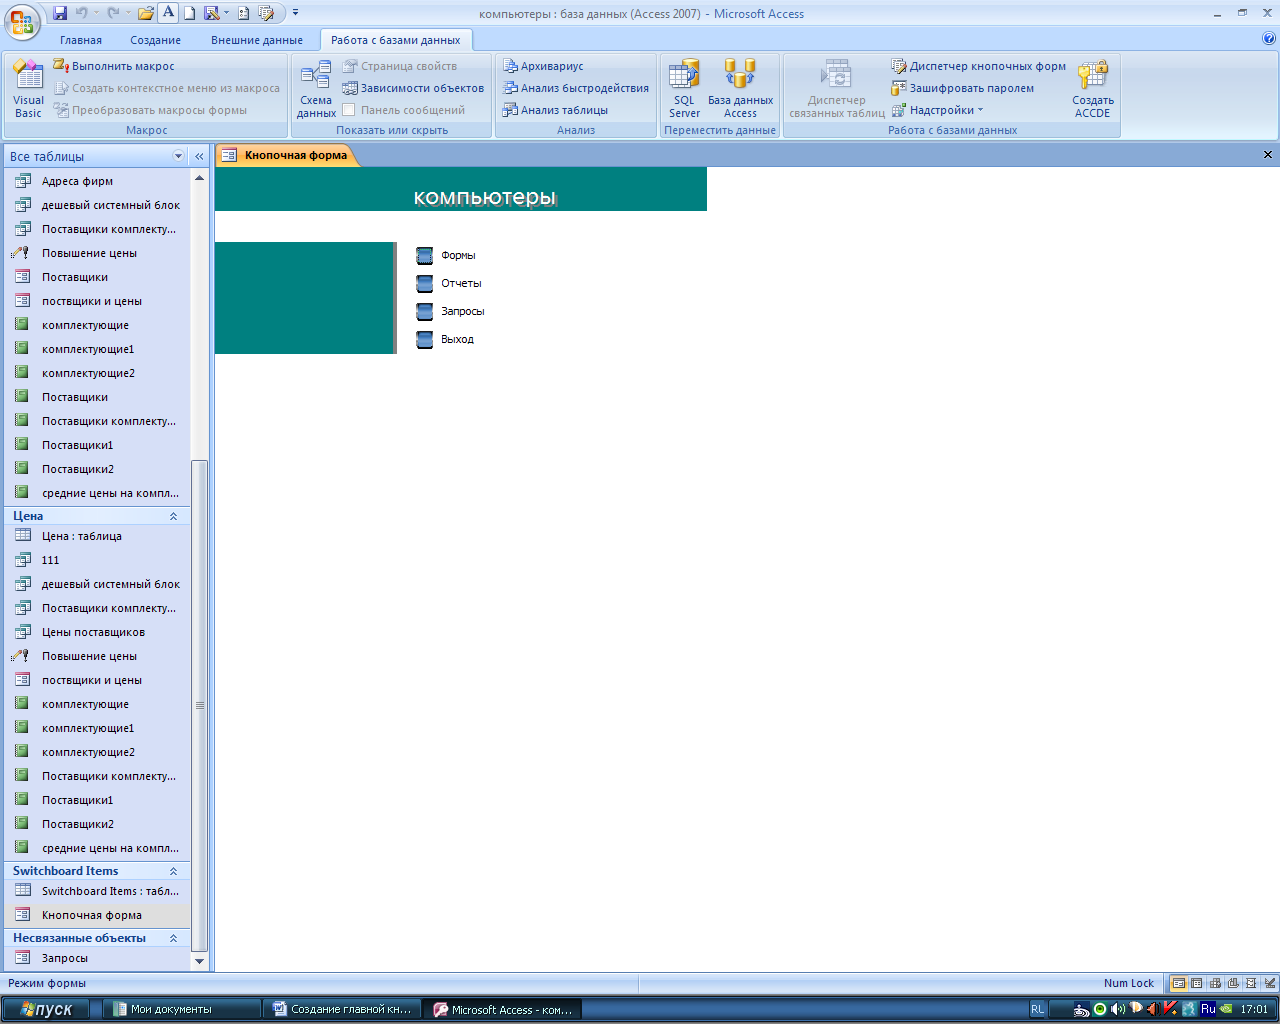Switch to Layout view icon in status bar

[x=1251, y=983]
